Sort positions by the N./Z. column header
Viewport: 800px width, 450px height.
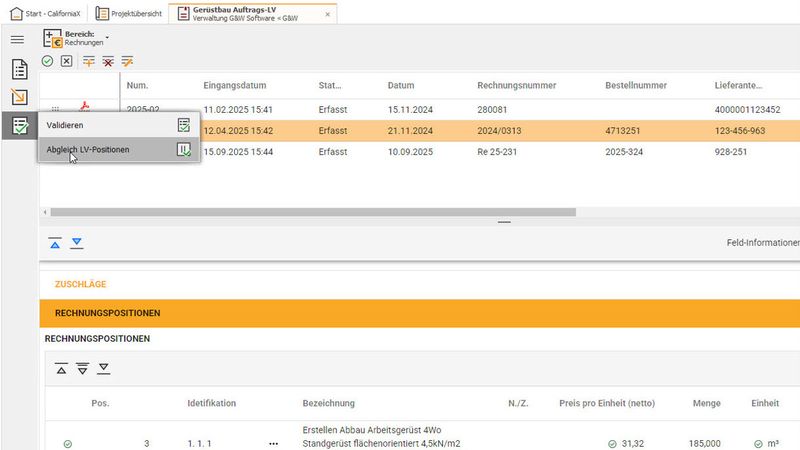pyautogui.click(x=518, y=403)
